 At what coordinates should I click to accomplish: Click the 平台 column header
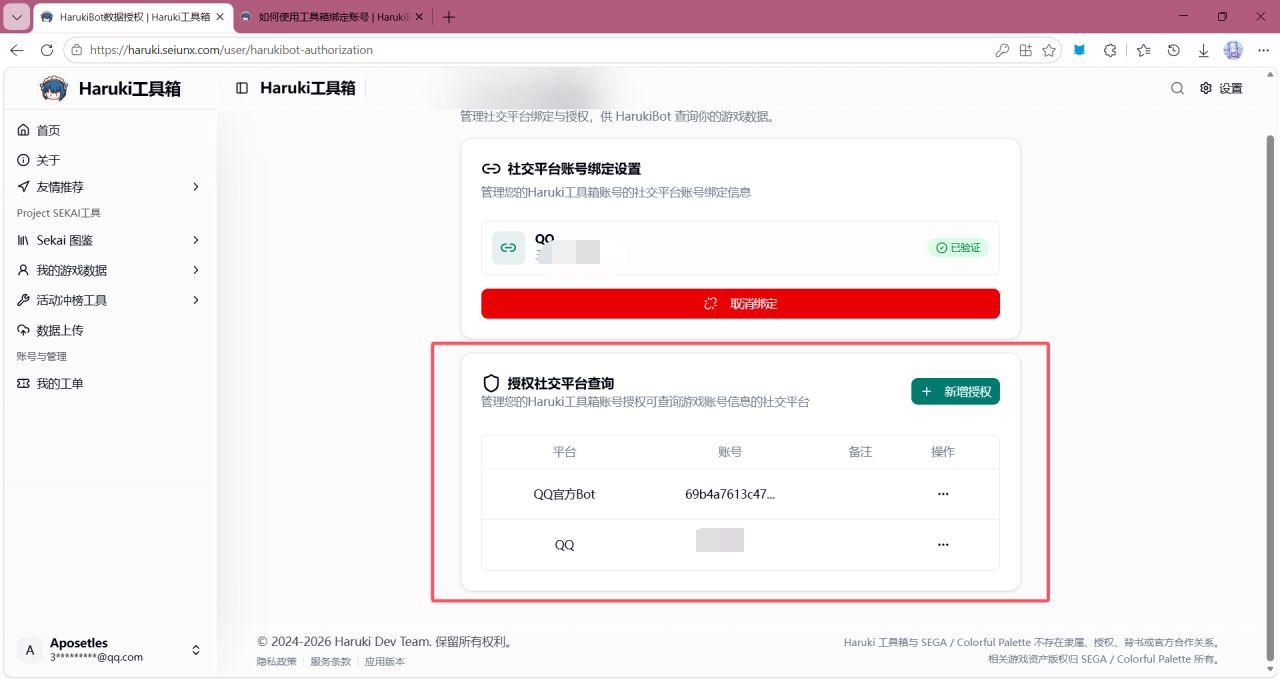point(564,452)
